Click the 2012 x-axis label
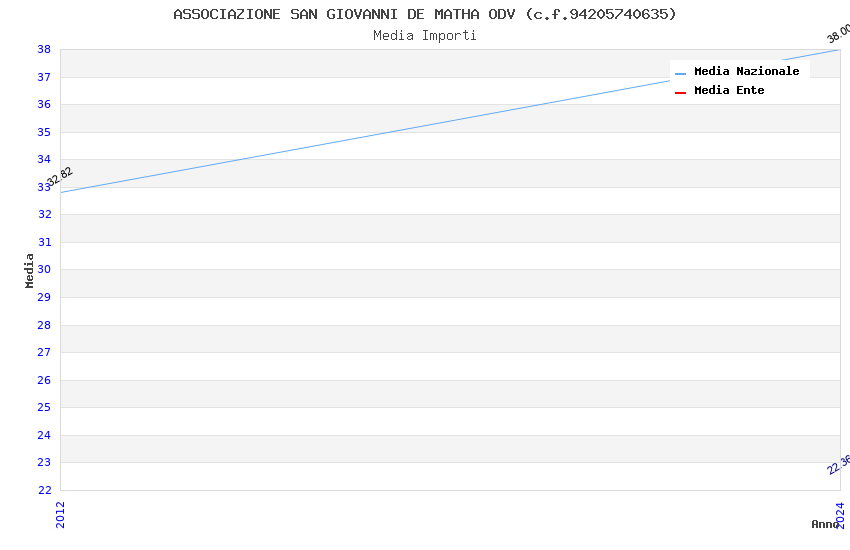 (60, 515)
